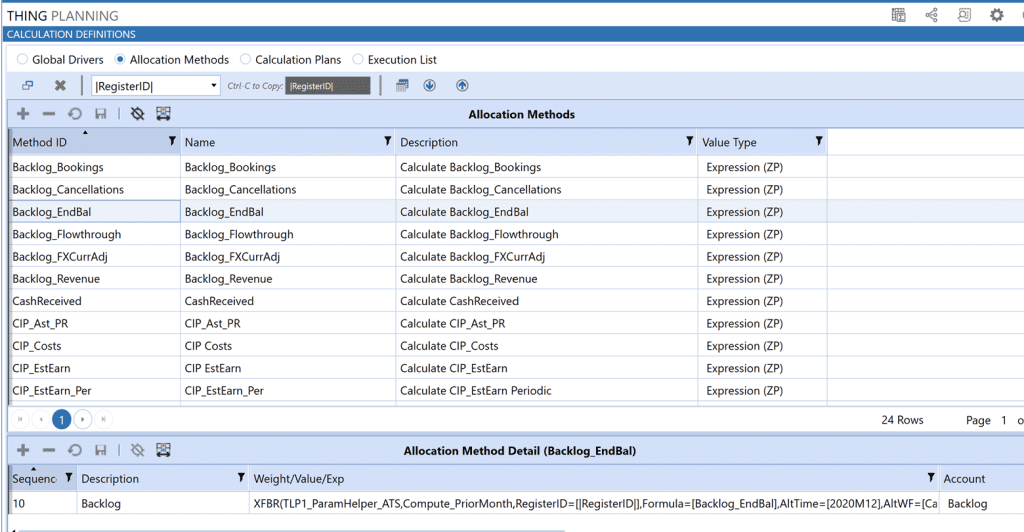
Task: Filter the Name column
Action: click(387, 141)
